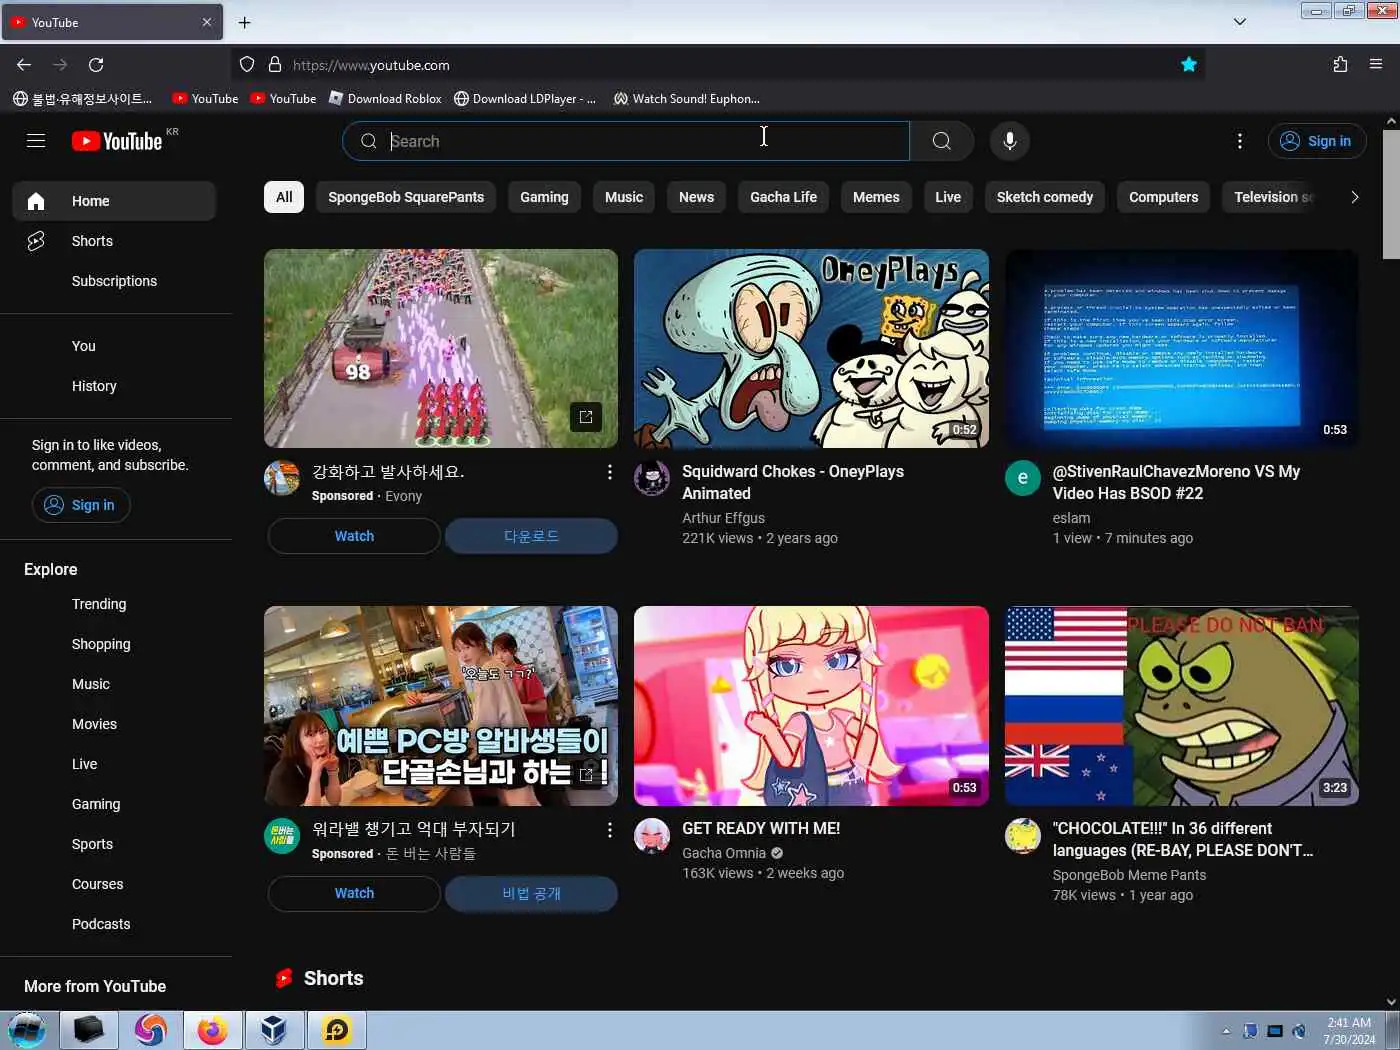Open options for the 워라밸 챙기고 억대 부자되기 ad

coord(609,830)
